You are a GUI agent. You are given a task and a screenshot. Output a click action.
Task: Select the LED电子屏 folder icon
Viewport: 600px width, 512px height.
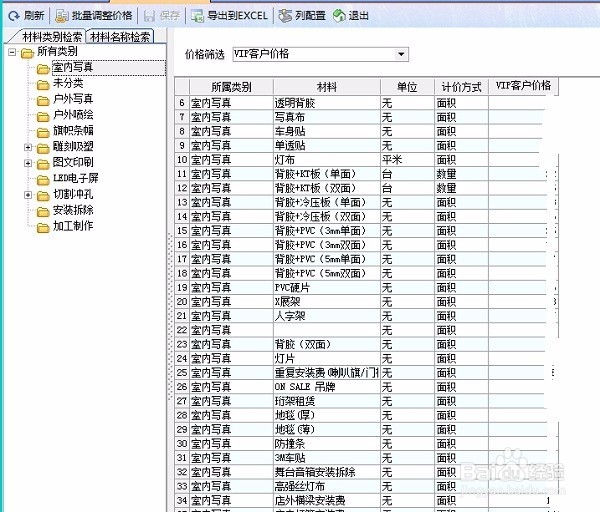tap(43, 179)
